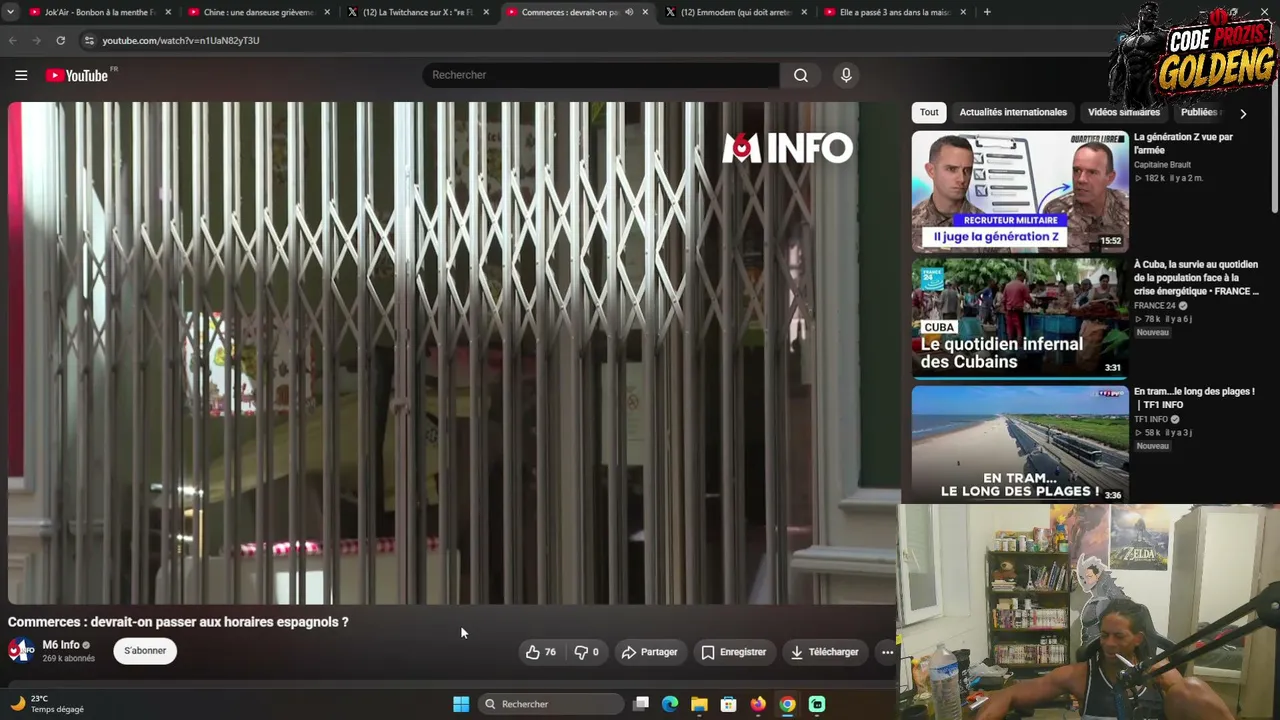Image resolution: width=1280 pixels, height=720 pixels.
Task: Click the 'En tram... le long des plages' thumbnail
Action: pos(1020,444)
